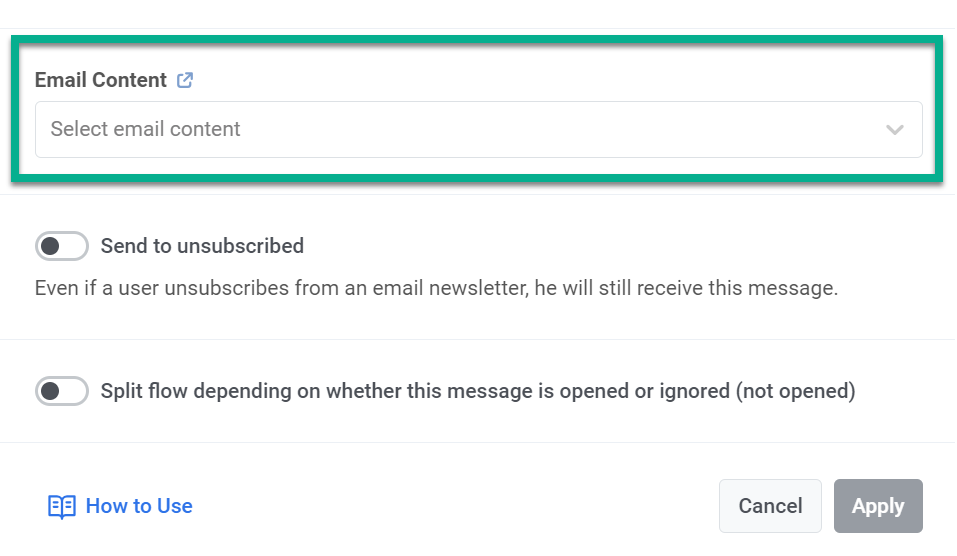Expand the chevron arrow in email content field
Screen dimensions: 957x556
[894, 130]
